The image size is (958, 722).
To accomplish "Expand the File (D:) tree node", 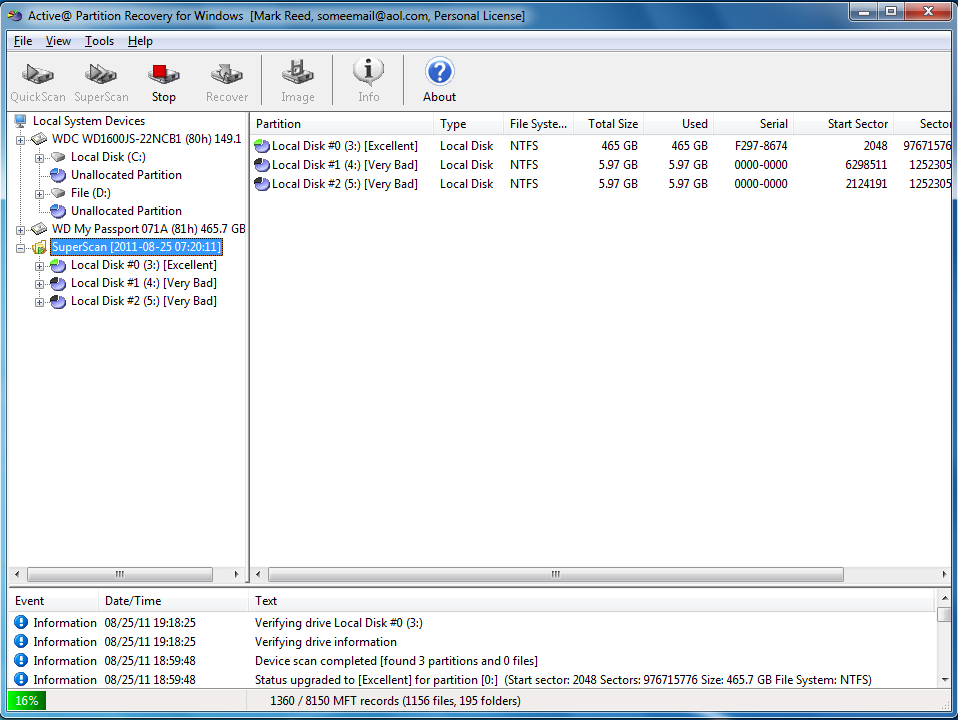I will coord(39,194).
